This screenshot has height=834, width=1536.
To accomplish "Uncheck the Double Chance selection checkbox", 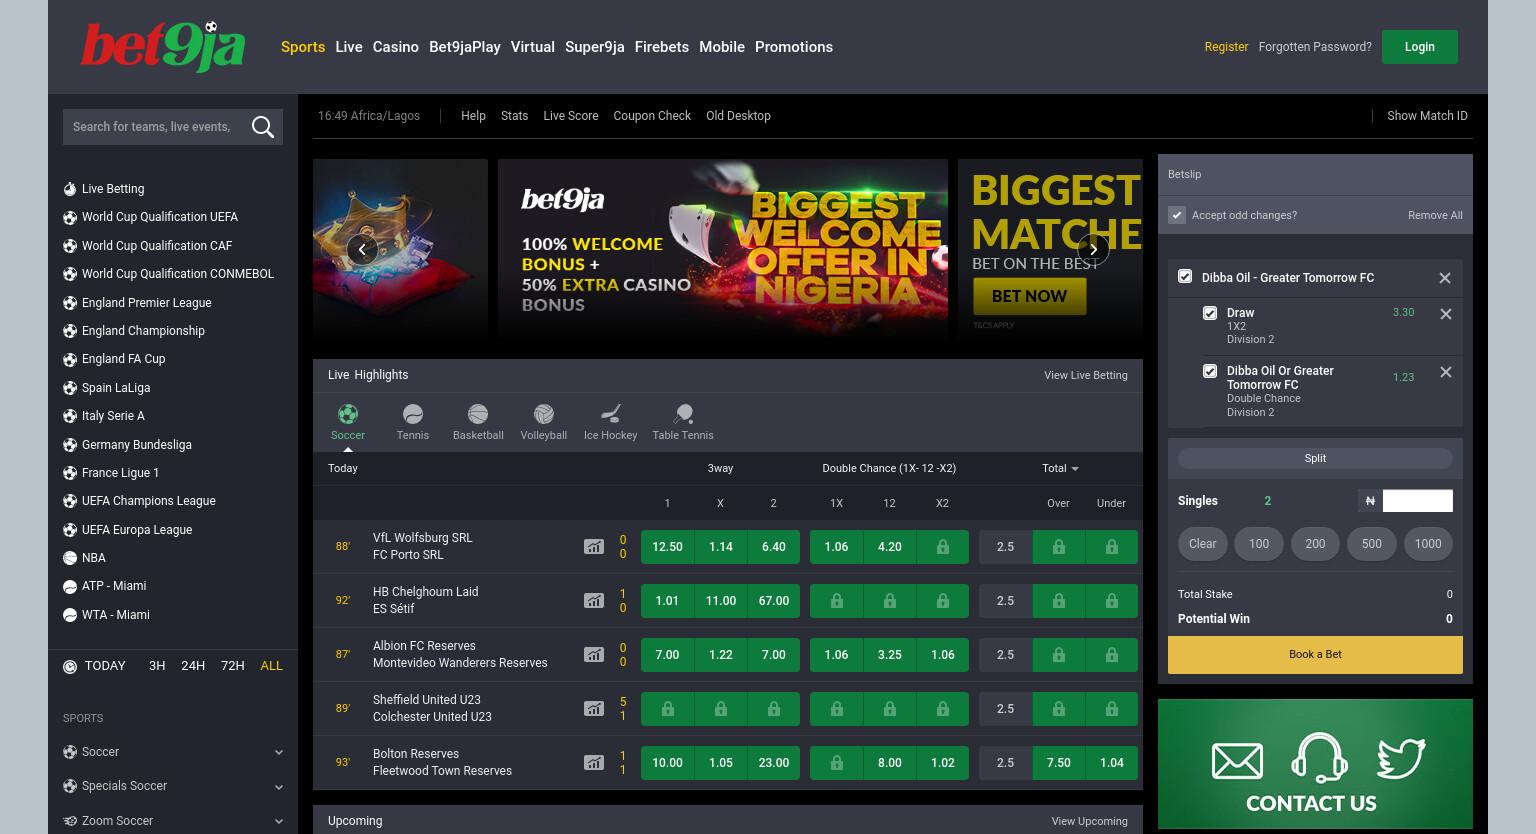I will pos(1210,371).
